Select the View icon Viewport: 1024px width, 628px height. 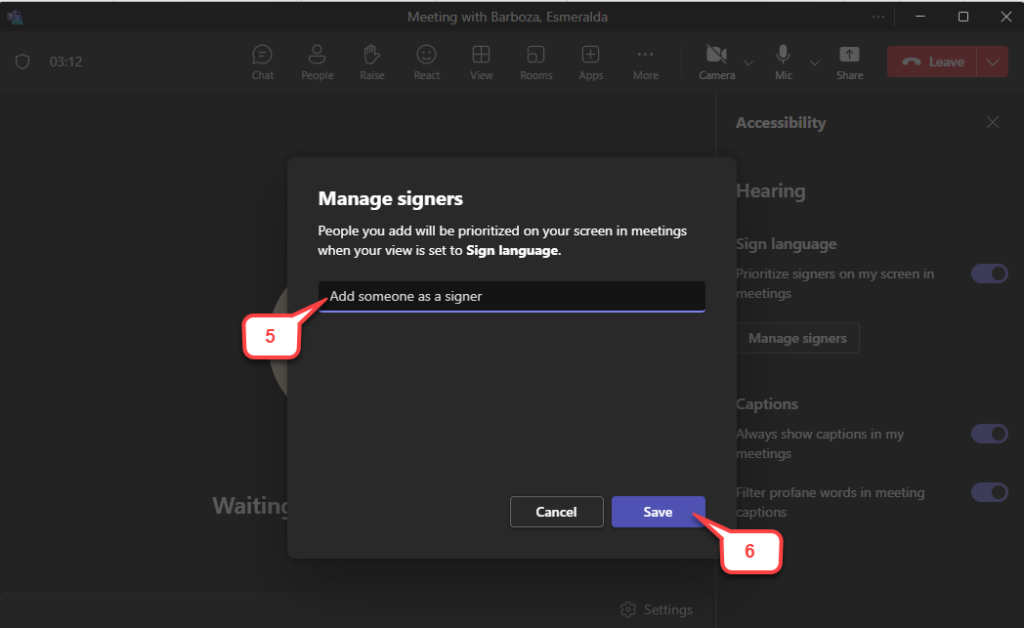481,61
